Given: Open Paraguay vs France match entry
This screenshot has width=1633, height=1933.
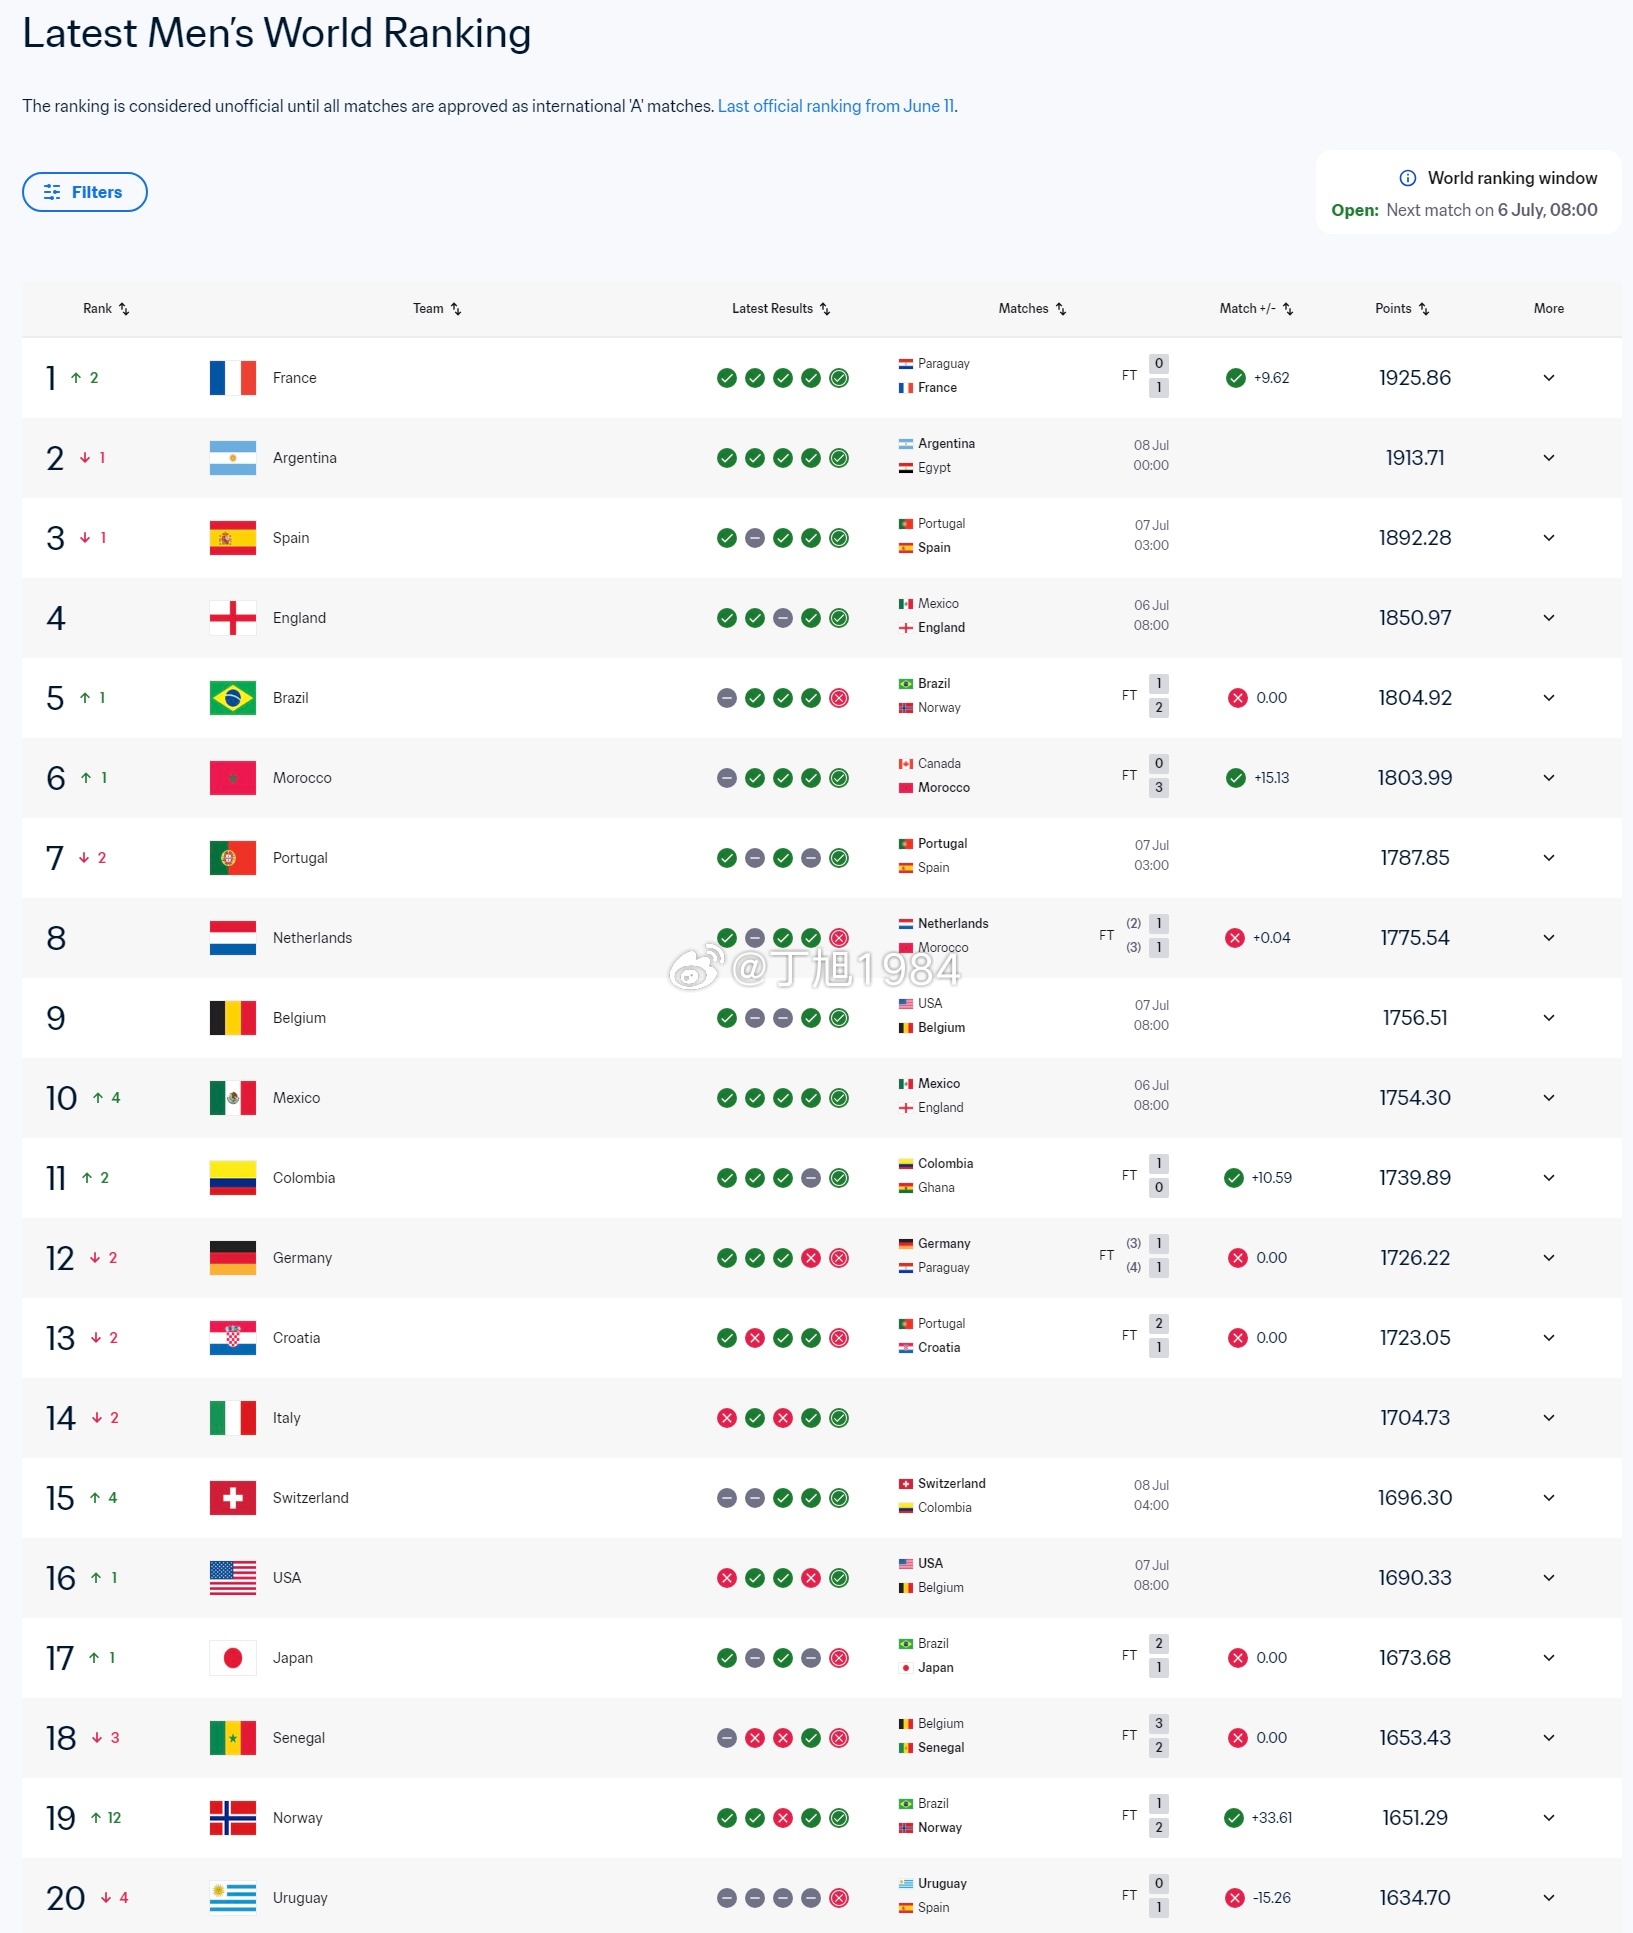Looking at the screenshot, I should [x=1033, y=376].
